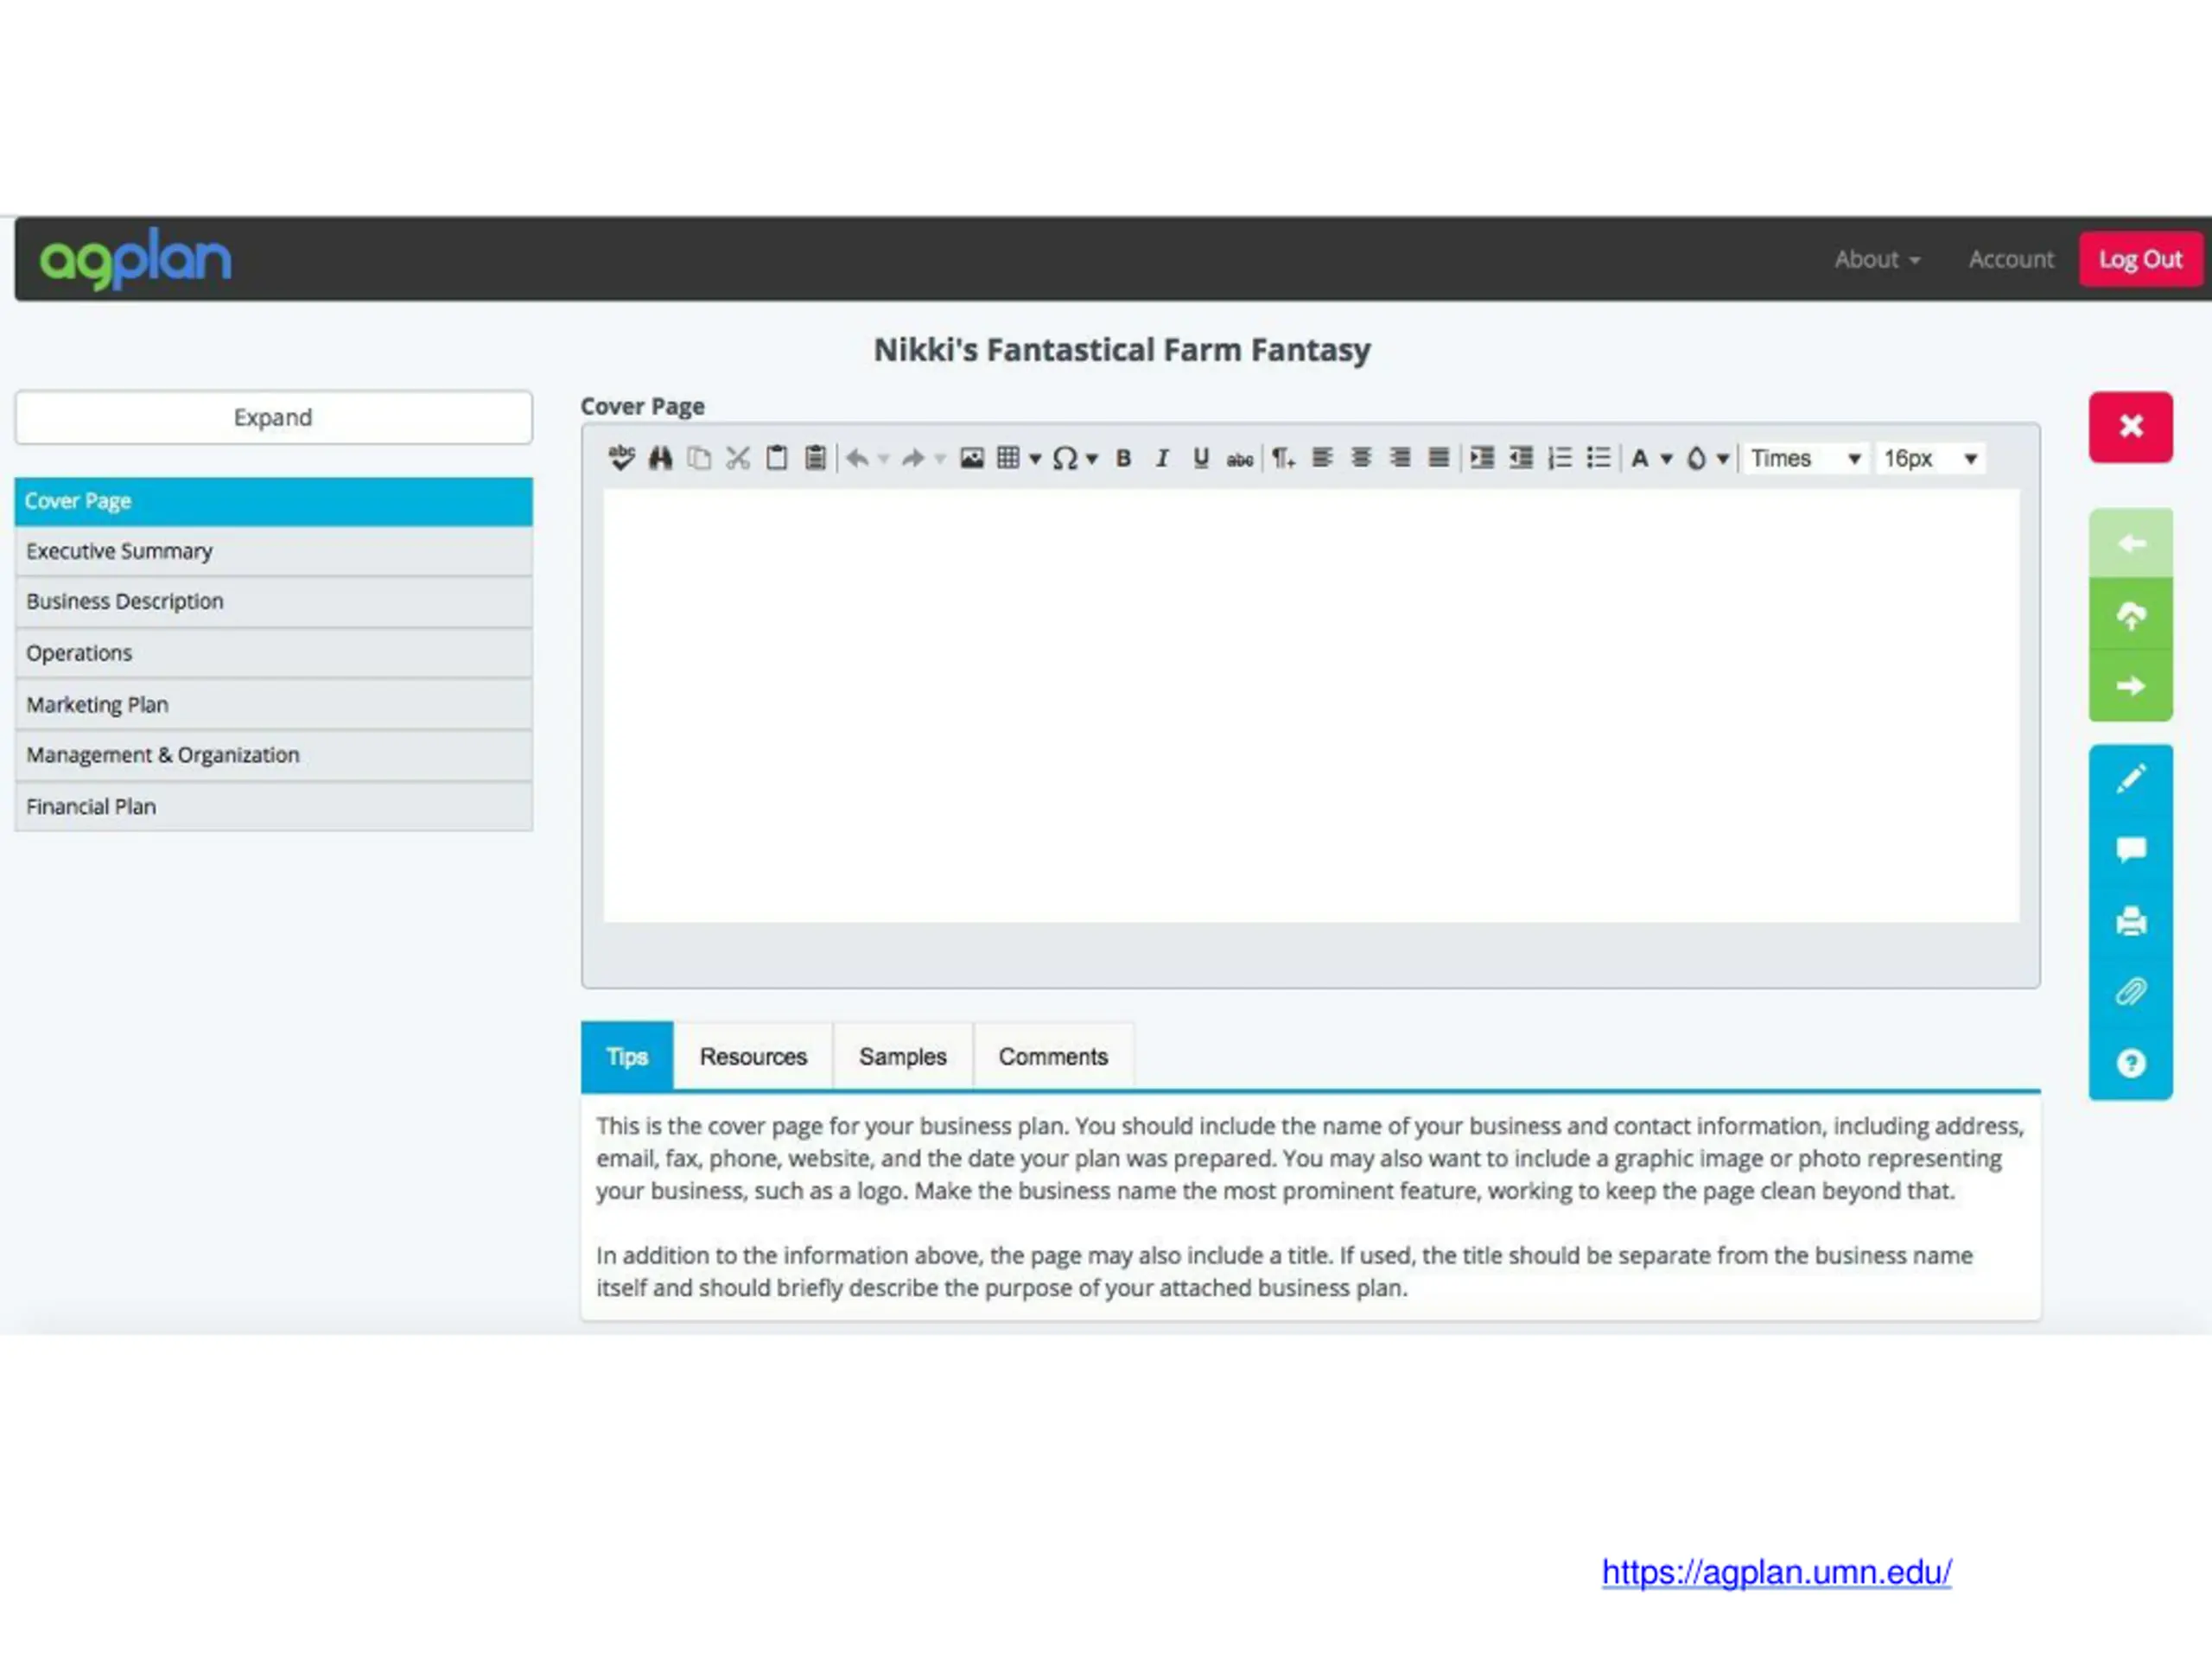Toggle strikethrough formatting
Image resolution: width=2212 pixels, height=1659 pixels.
point(1240,459)
